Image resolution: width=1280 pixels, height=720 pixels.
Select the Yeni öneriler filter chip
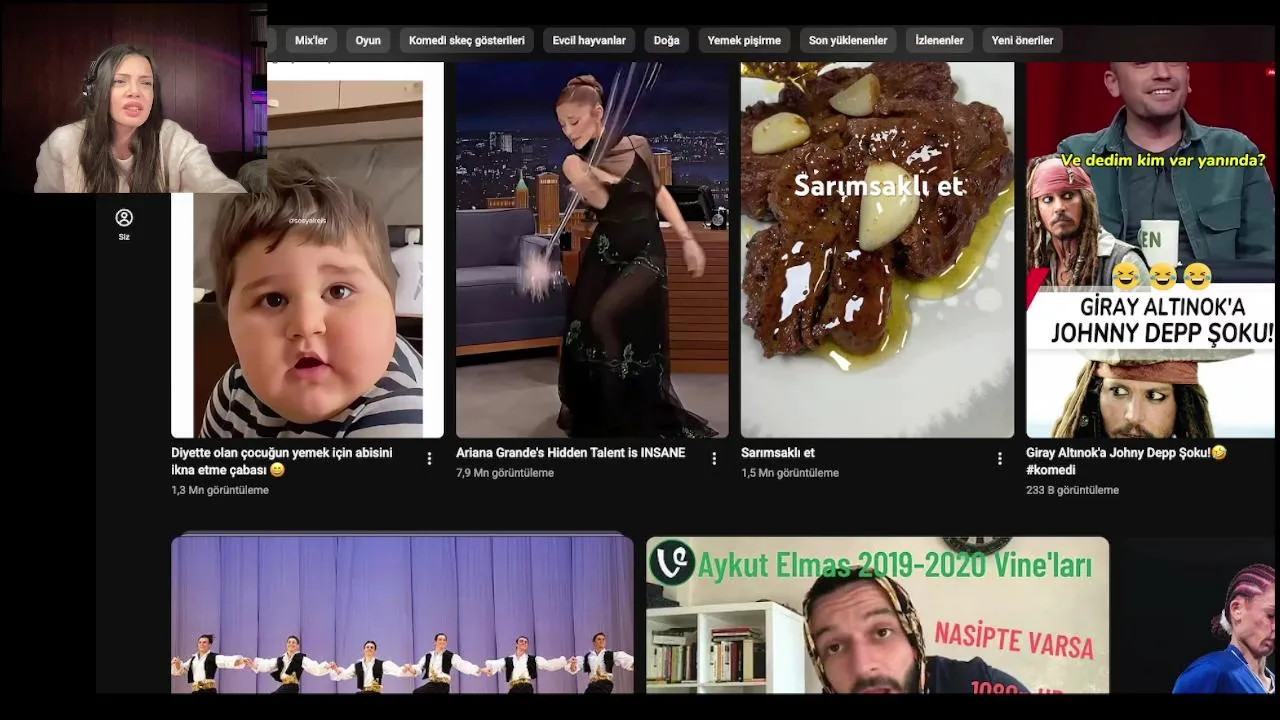click(1022, 40)
